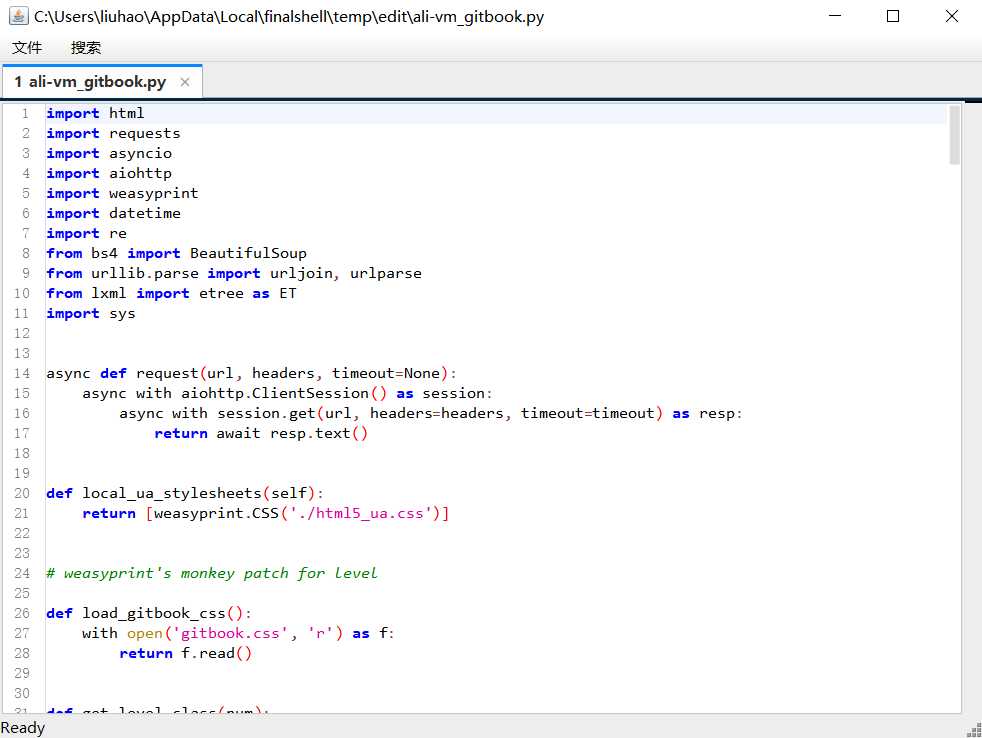This screenshot has width=982, height=738.
Task: Click the 'import re' line
Action: pos(86,234)
